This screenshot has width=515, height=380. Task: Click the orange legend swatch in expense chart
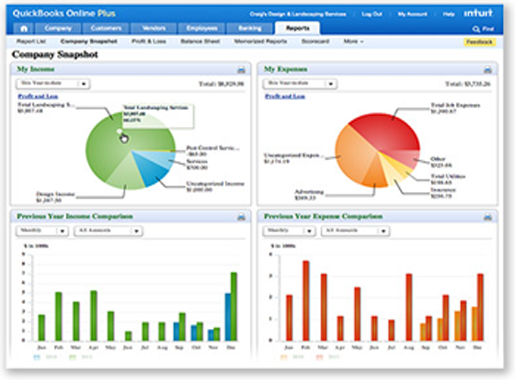pyautogui.click(x=284, y=357)
